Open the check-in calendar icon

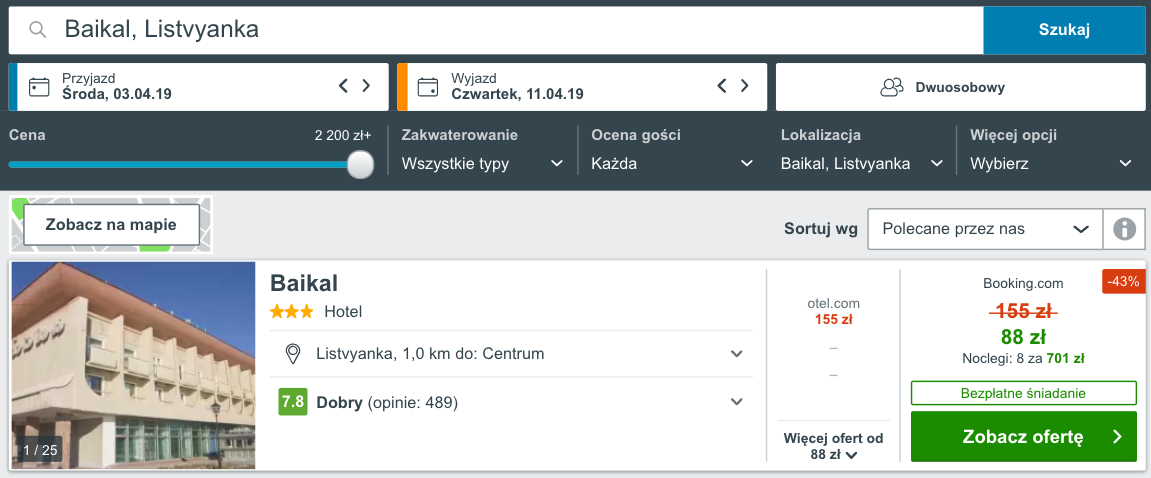point(39,86)
